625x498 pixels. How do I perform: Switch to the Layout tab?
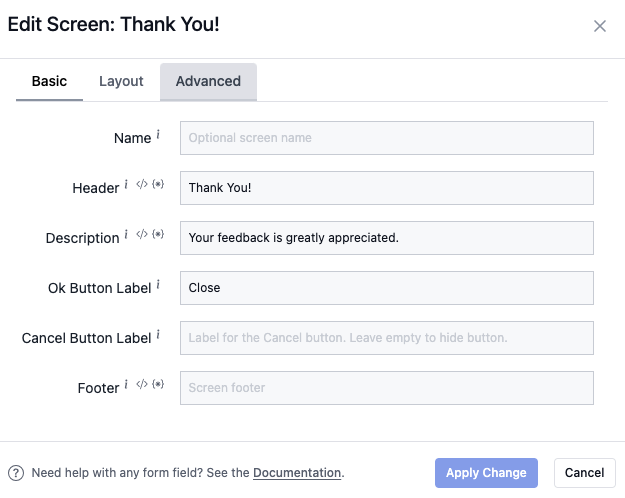(121, 81)
